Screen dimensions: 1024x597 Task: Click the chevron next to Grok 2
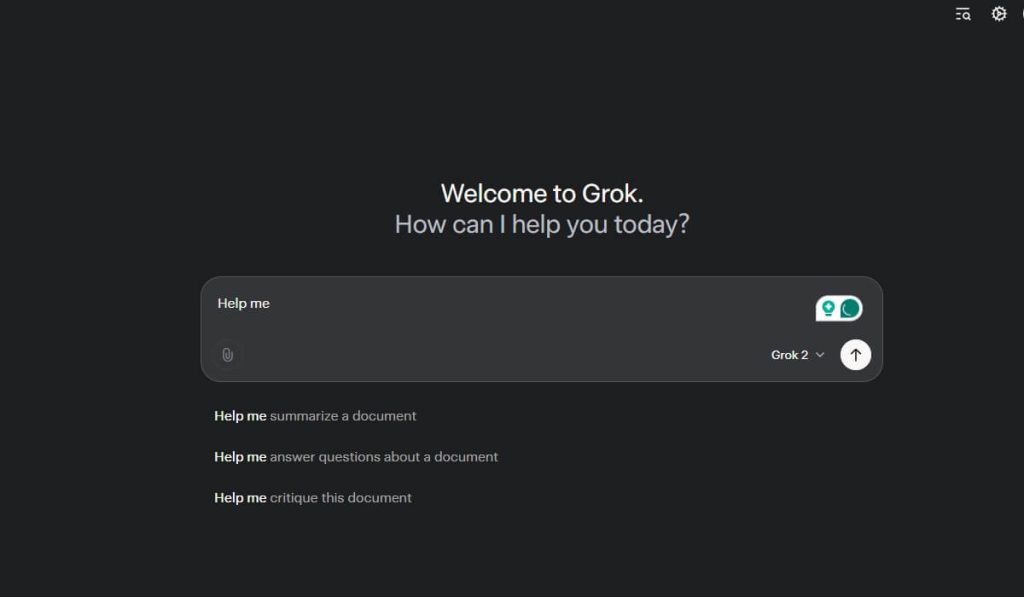click(x=820, y=355)
